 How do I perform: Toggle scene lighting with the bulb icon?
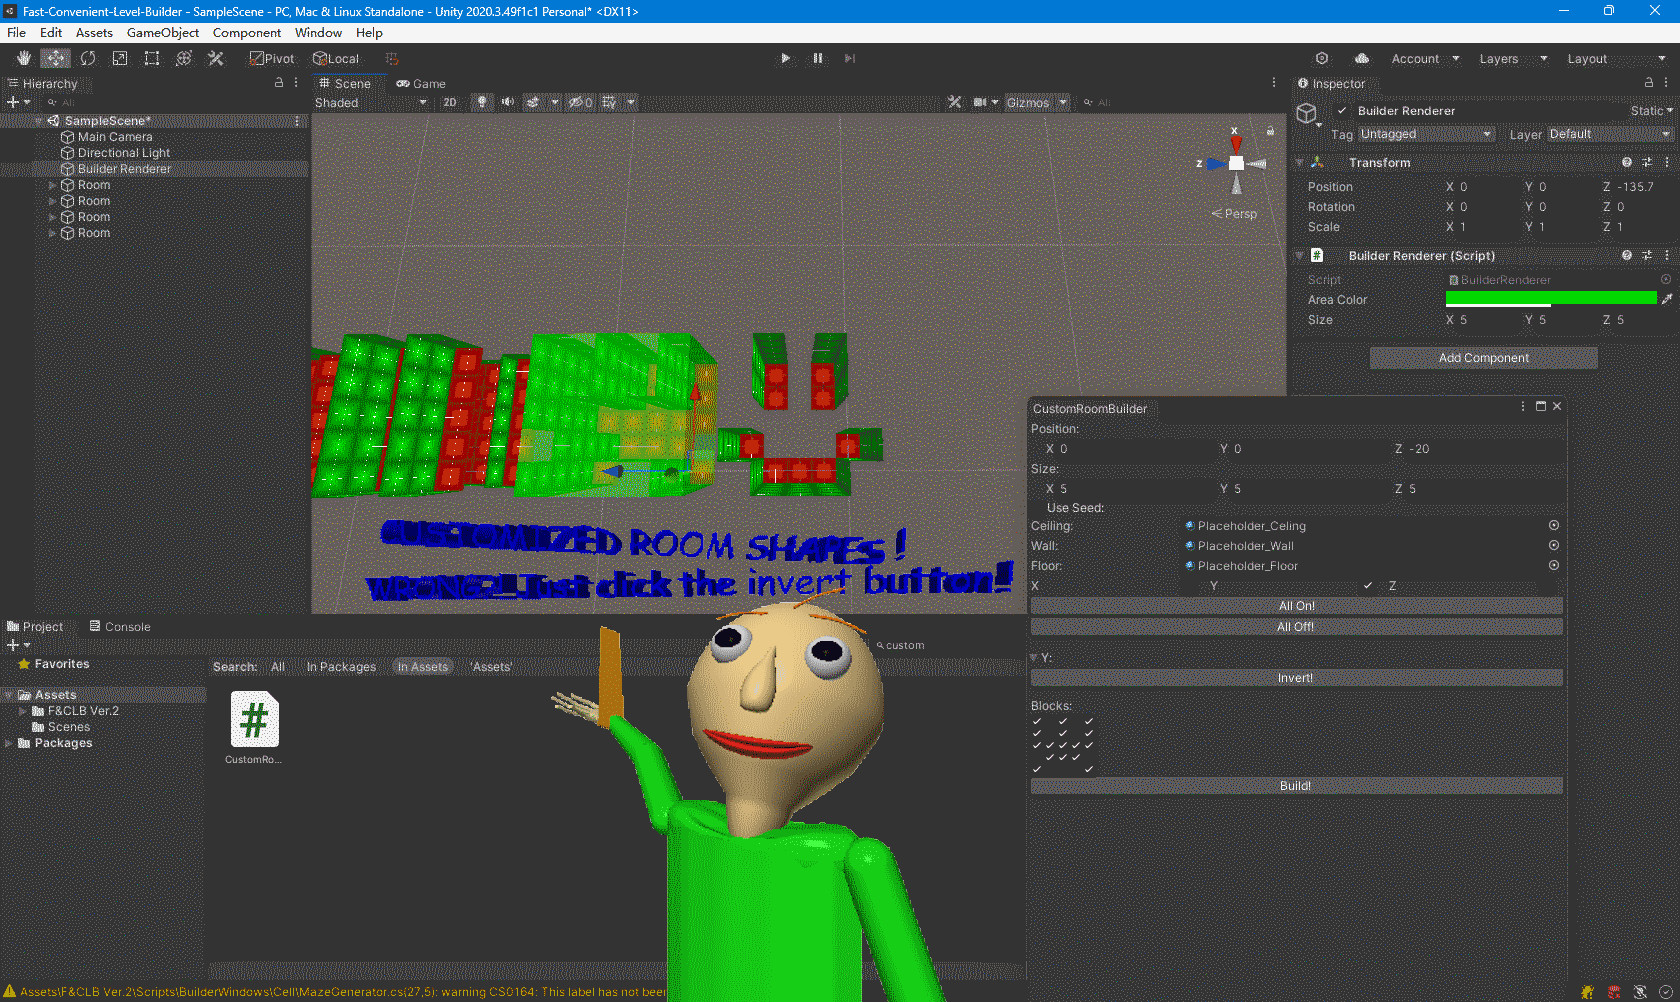click(482, 102)
